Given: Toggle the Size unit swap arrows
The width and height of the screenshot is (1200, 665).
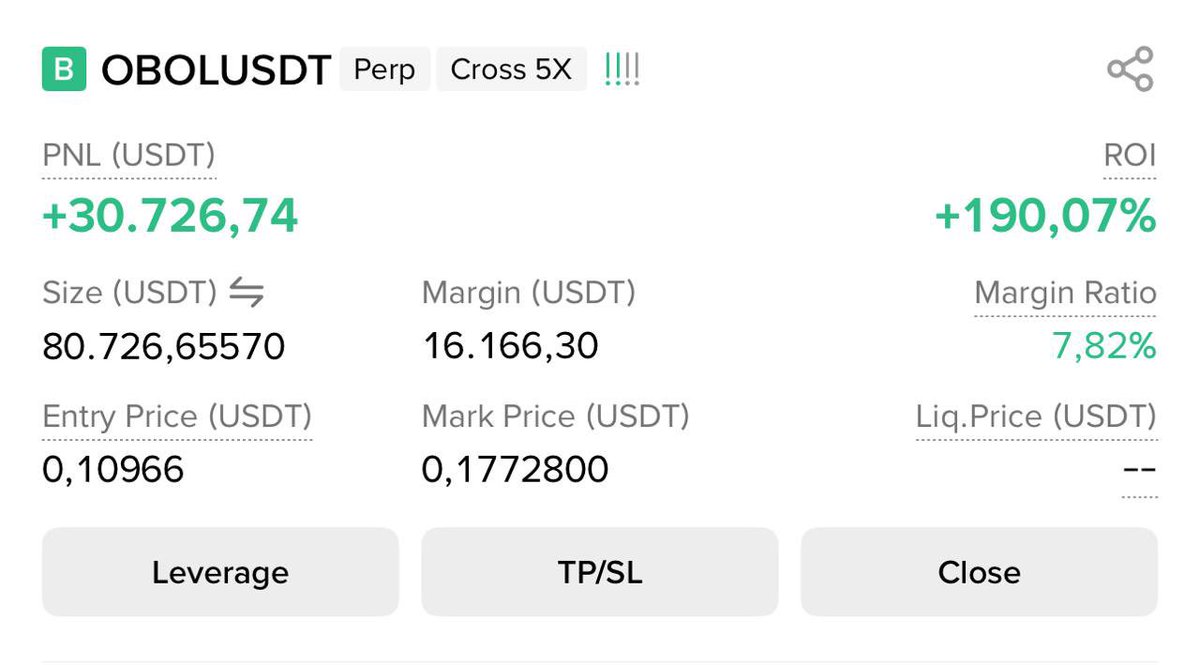Looking at the screenshot, I should pyautogui.click(x=246, y=292).
